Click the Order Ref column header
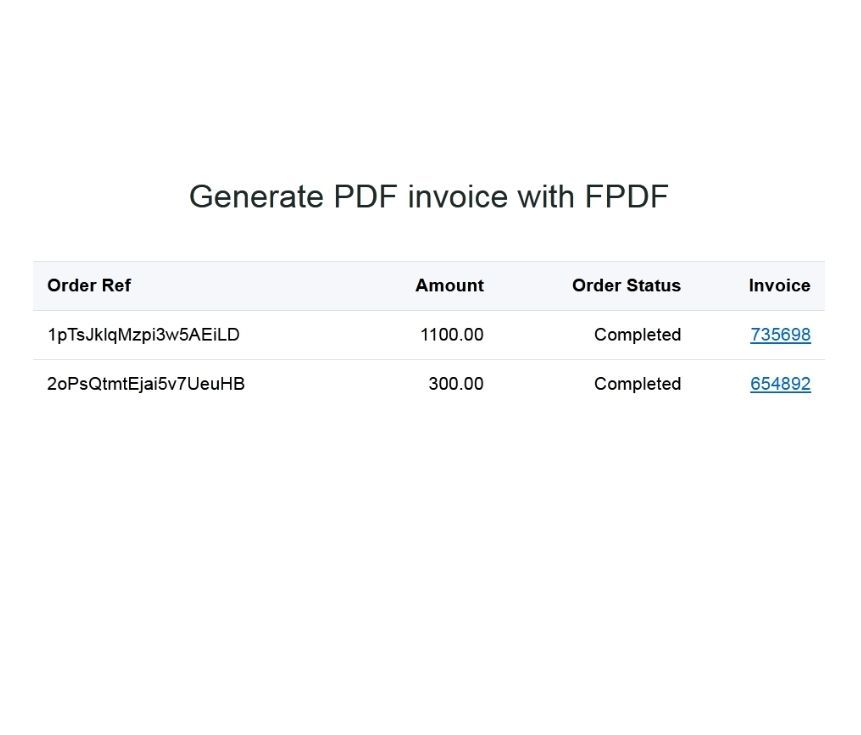This screenshot has width=861, height=735. coord(89,286)
